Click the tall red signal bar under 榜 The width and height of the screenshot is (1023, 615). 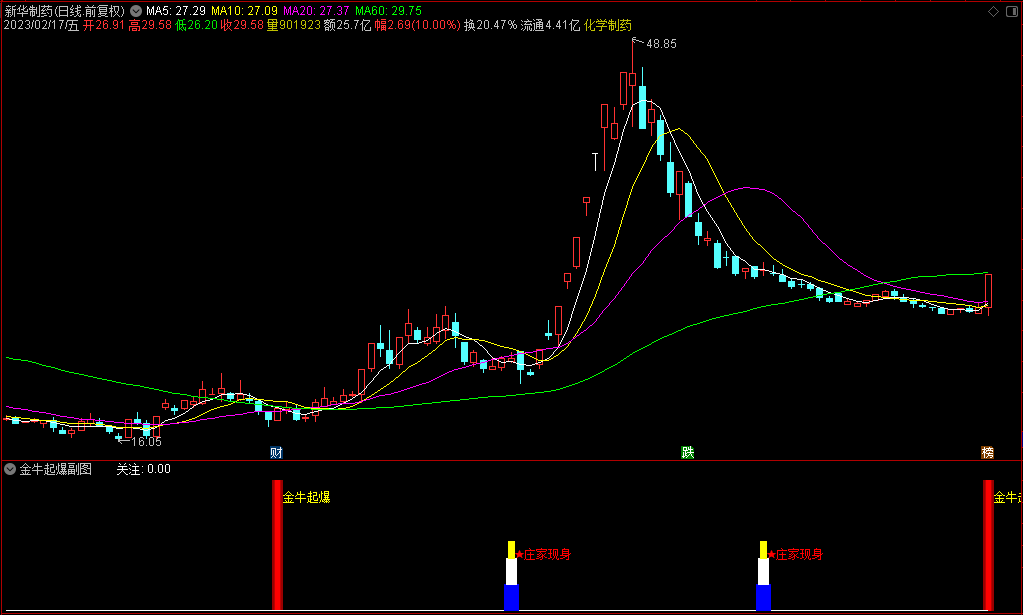click(988, 545)
